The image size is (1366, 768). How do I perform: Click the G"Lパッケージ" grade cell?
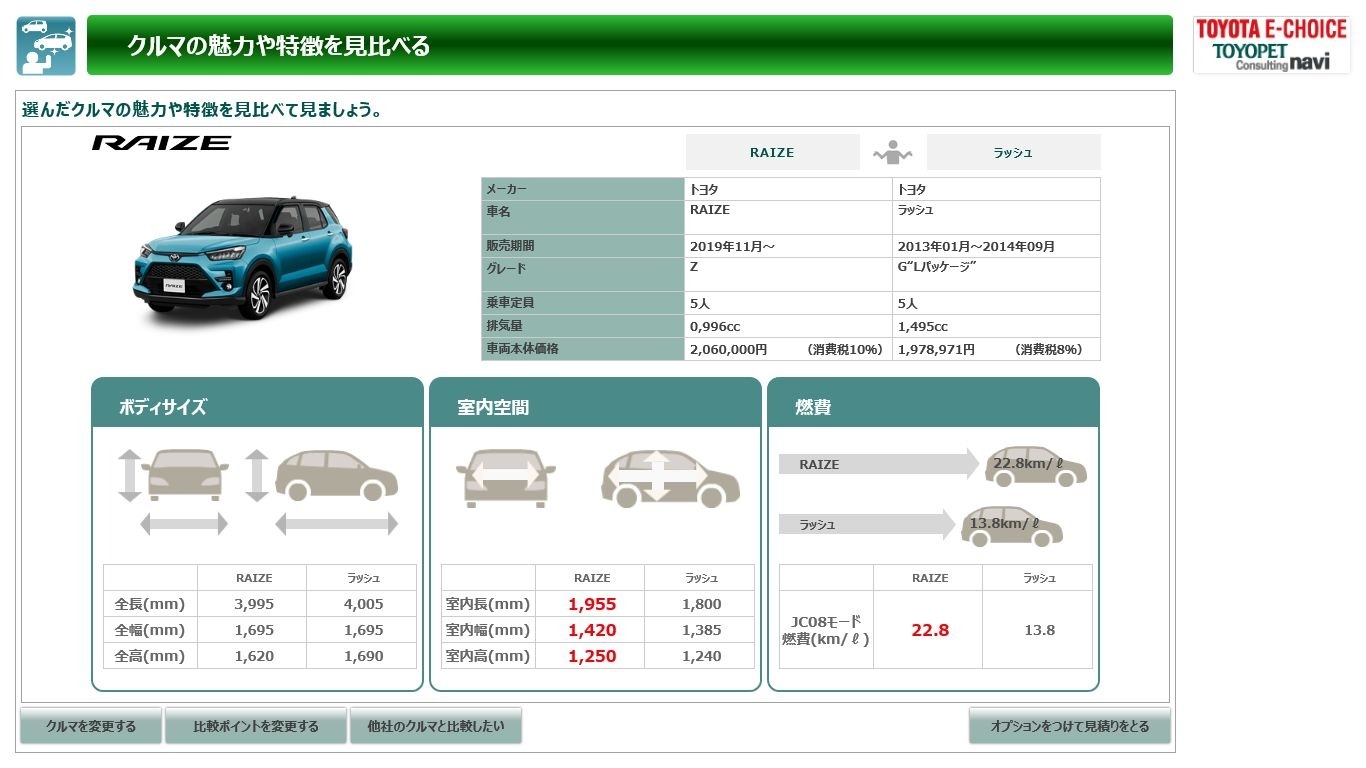pos(996,274)
